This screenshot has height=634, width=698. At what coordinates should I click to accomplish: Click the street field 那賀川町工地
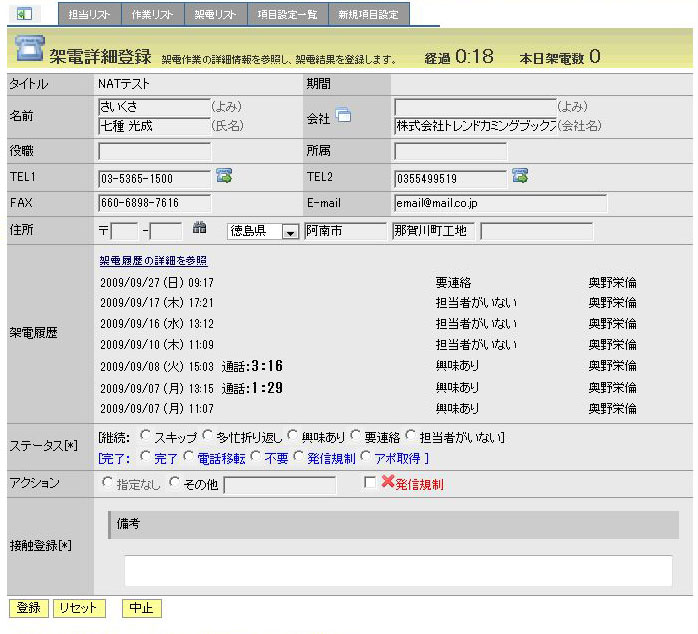click(x=433, y=232)
